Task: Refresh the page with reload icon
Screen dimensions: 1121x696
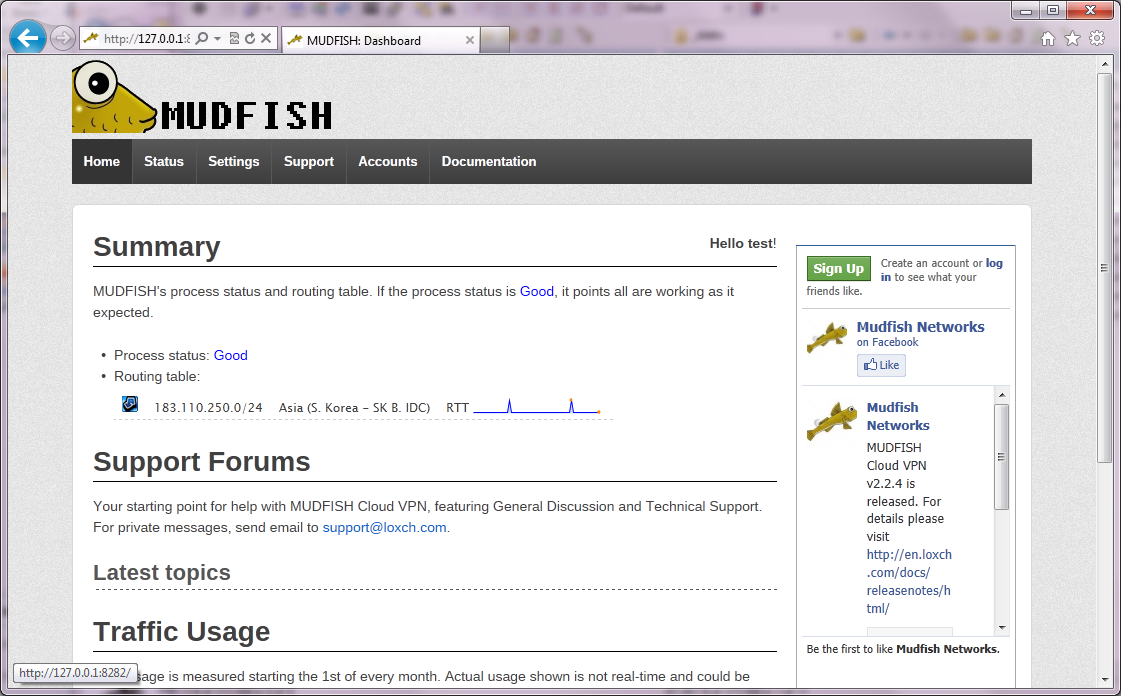Action: [250, 39]
